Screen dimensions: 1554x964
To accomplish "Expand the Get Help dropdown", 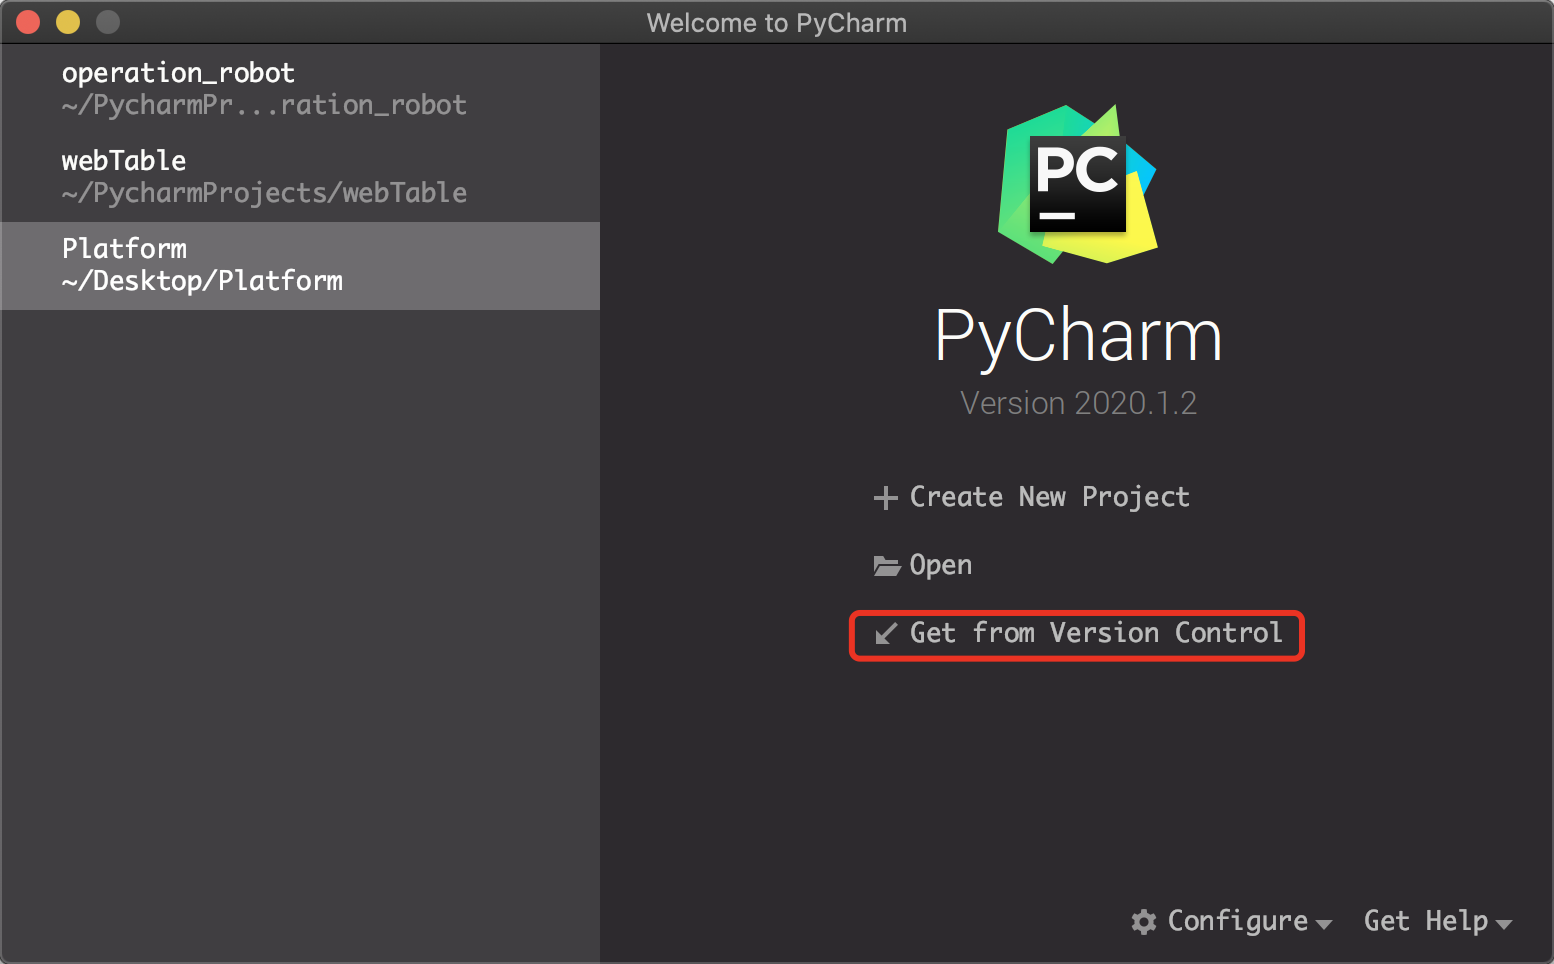I will click(x=1437, y=921).
